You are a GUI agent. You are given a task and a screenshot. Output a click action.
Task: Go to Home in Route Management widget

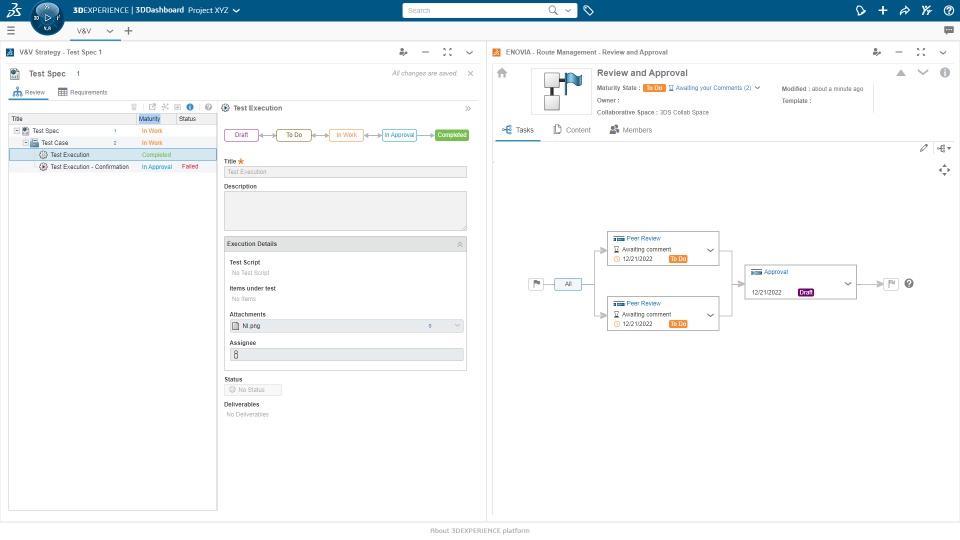pos(502,73)
